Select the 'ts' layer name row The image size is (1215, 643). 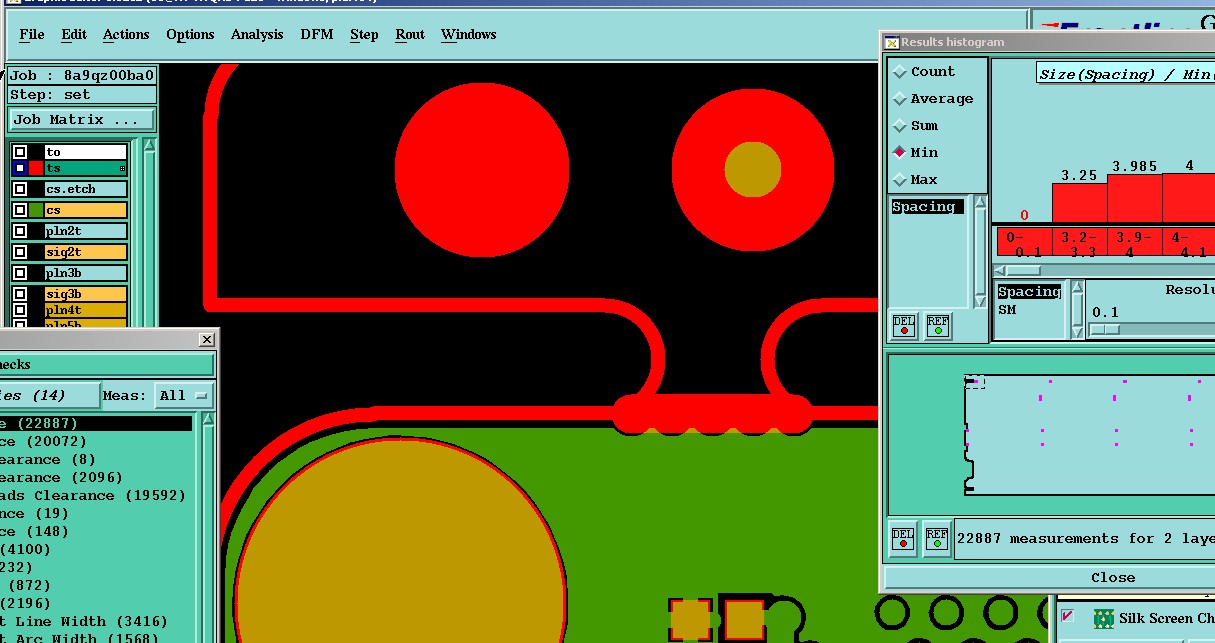(86, 168)
